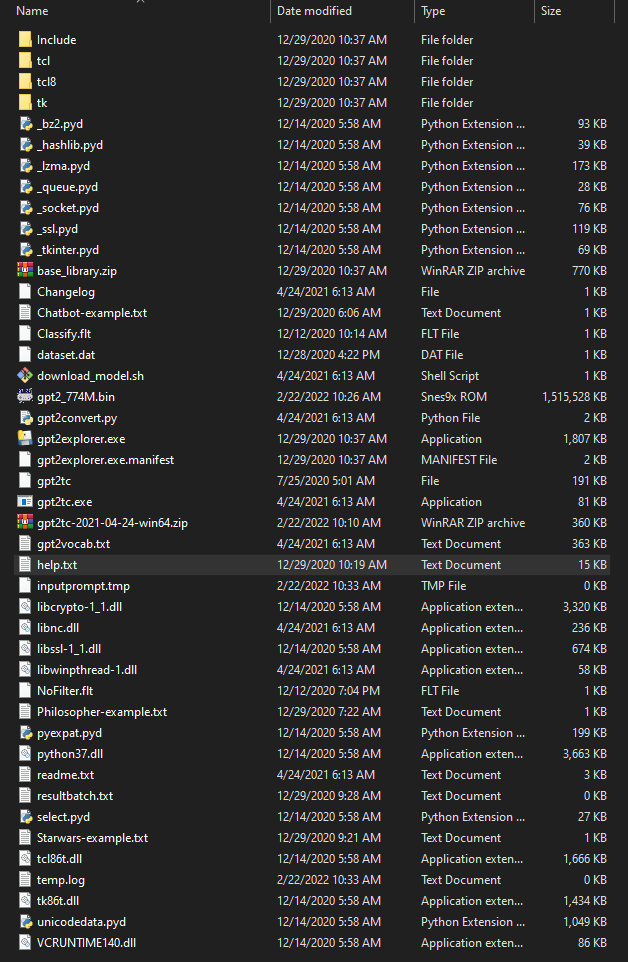Image resolution: width=628 pixels, height=962 pixels.
Task: Select the _queue.pyd file name
Action: [67, 187]
